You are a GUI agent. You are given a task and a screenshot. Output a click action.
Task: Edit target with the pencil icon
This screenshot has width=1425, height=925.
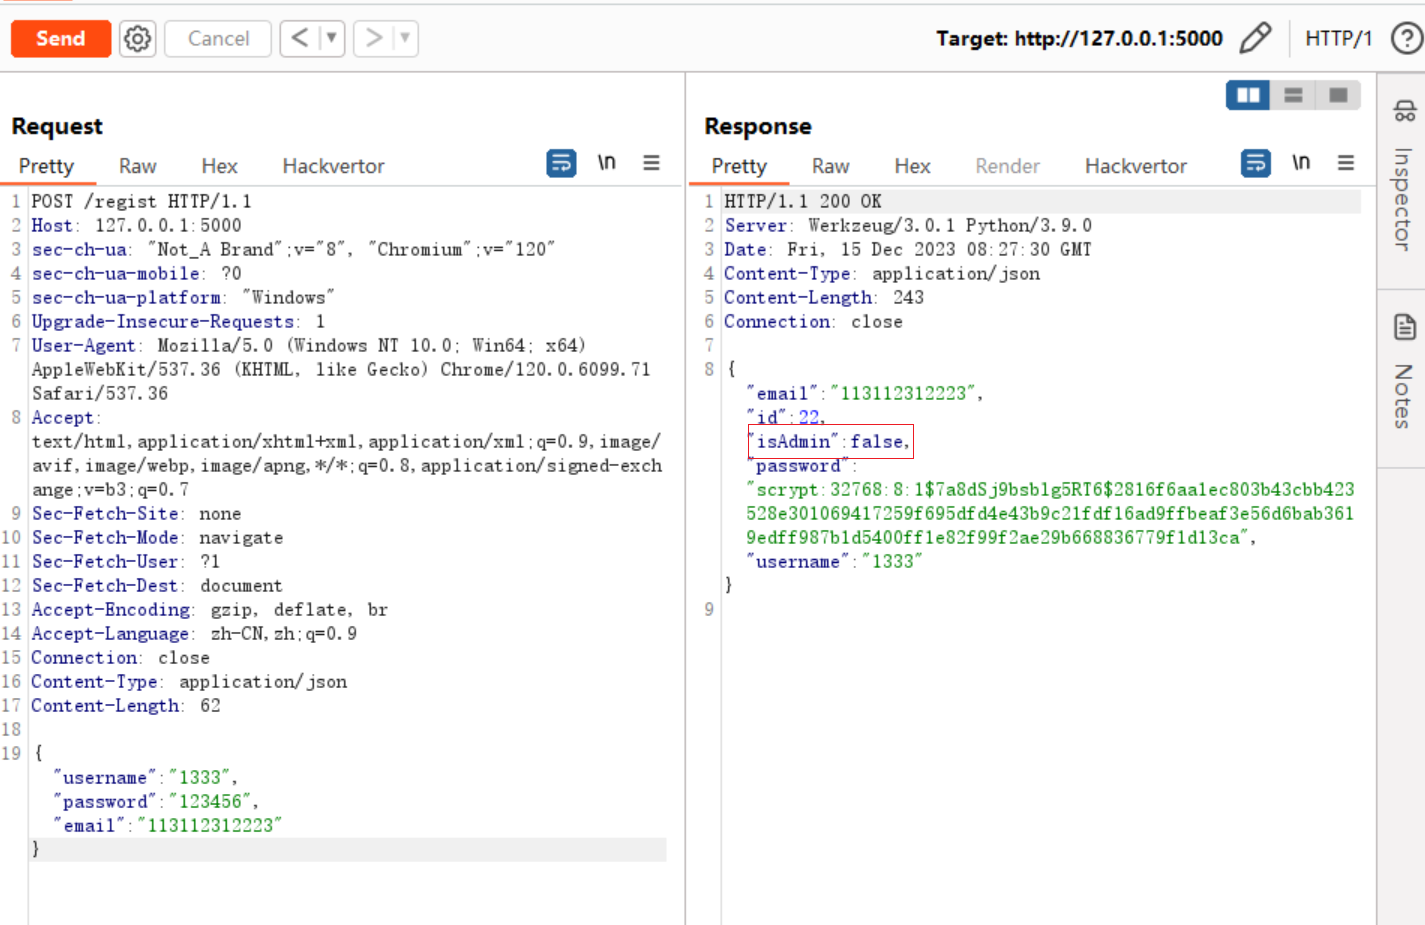click(x=1255, y=38)
